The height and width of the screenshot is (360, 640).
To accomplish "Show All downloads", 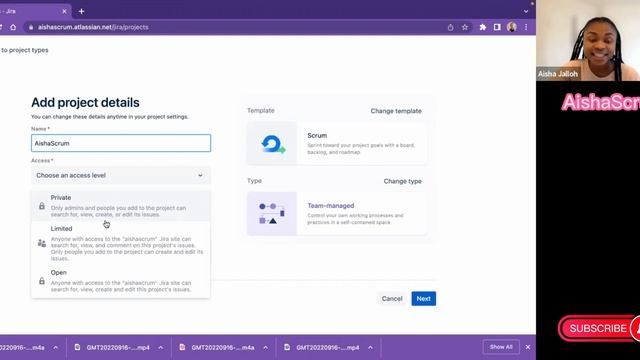I will [501, 347].
